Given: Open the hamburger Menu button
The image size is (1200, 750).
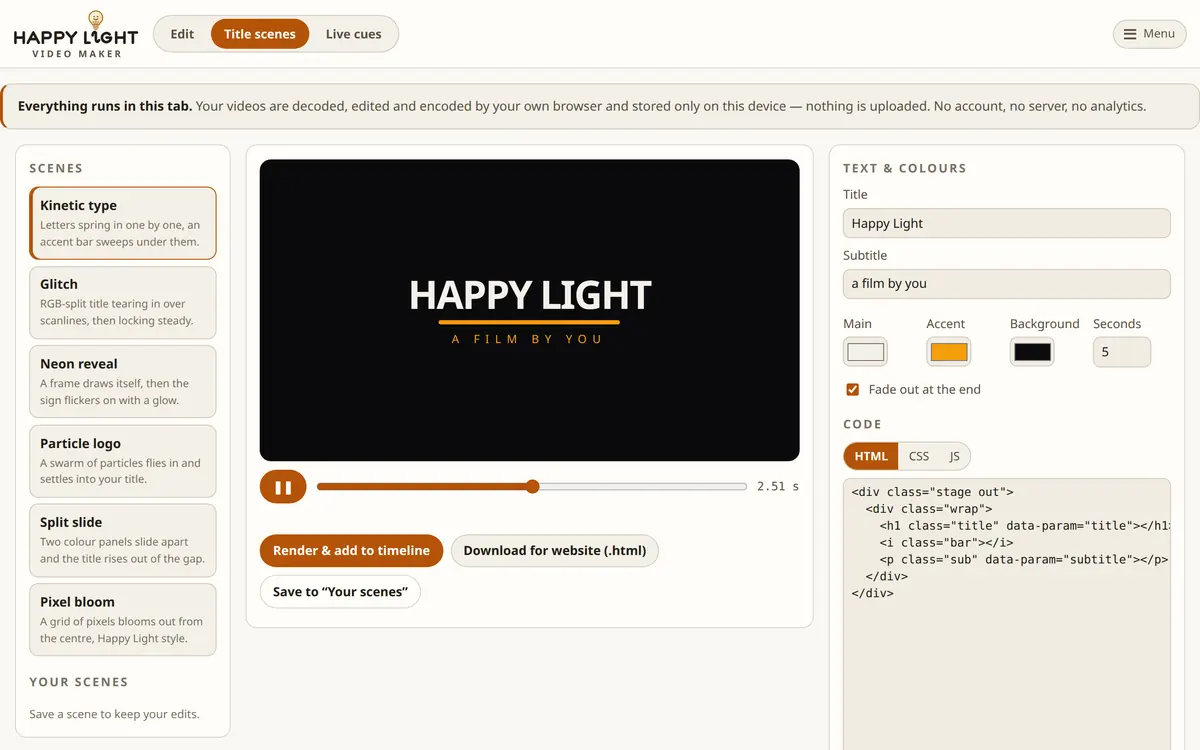Looking at the screenshot, I should click(x=1149, y=34).
